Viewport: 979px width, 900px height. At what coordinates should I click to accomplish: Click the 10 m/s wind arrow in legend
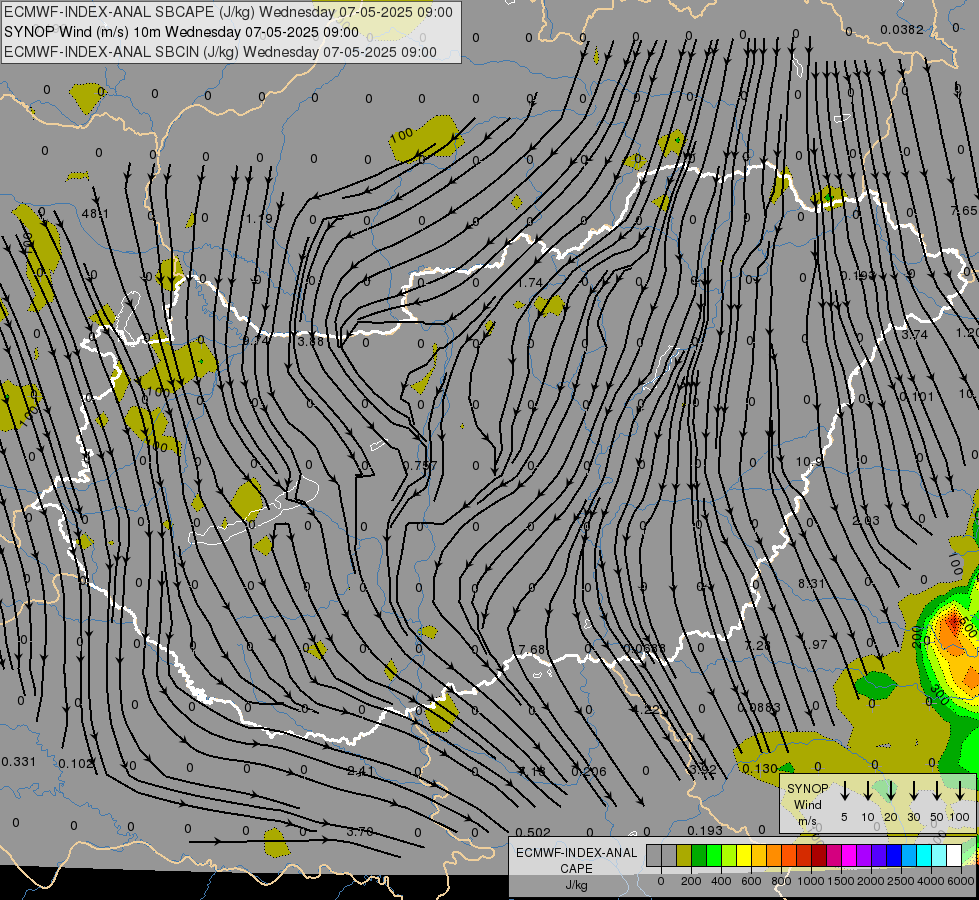[868, 791]
